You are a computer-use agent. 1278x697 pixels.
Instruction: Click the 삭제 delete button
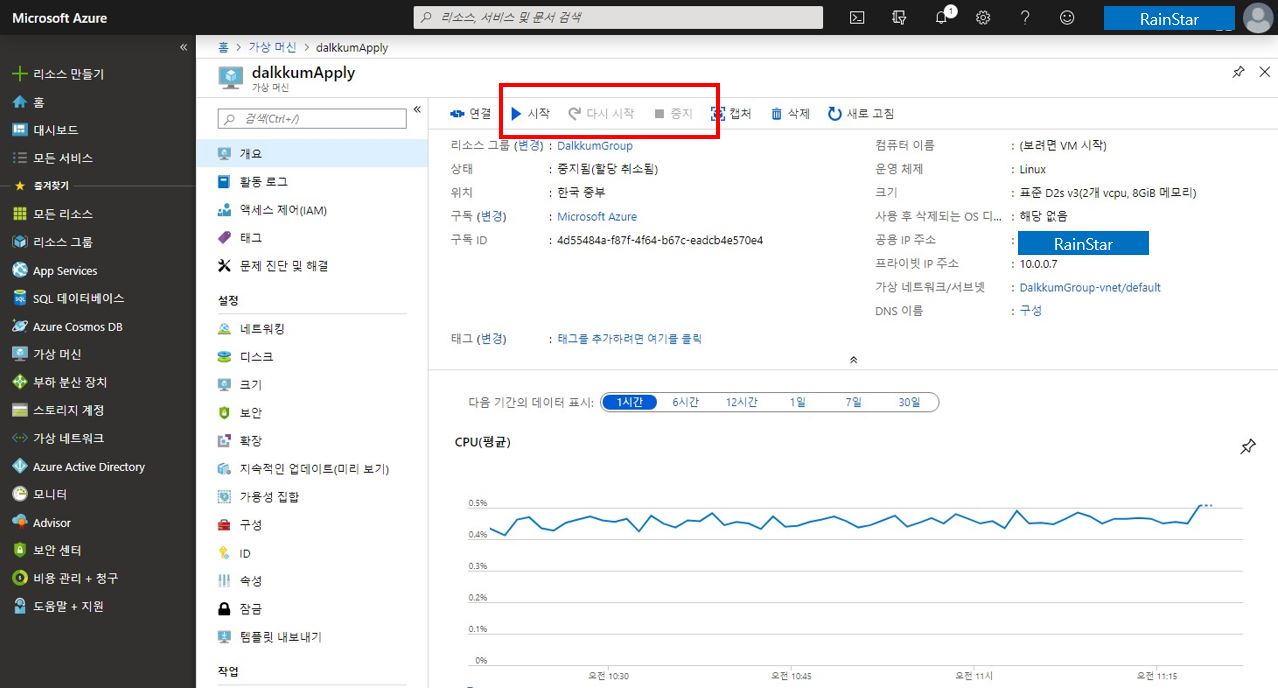coord(790,114)
